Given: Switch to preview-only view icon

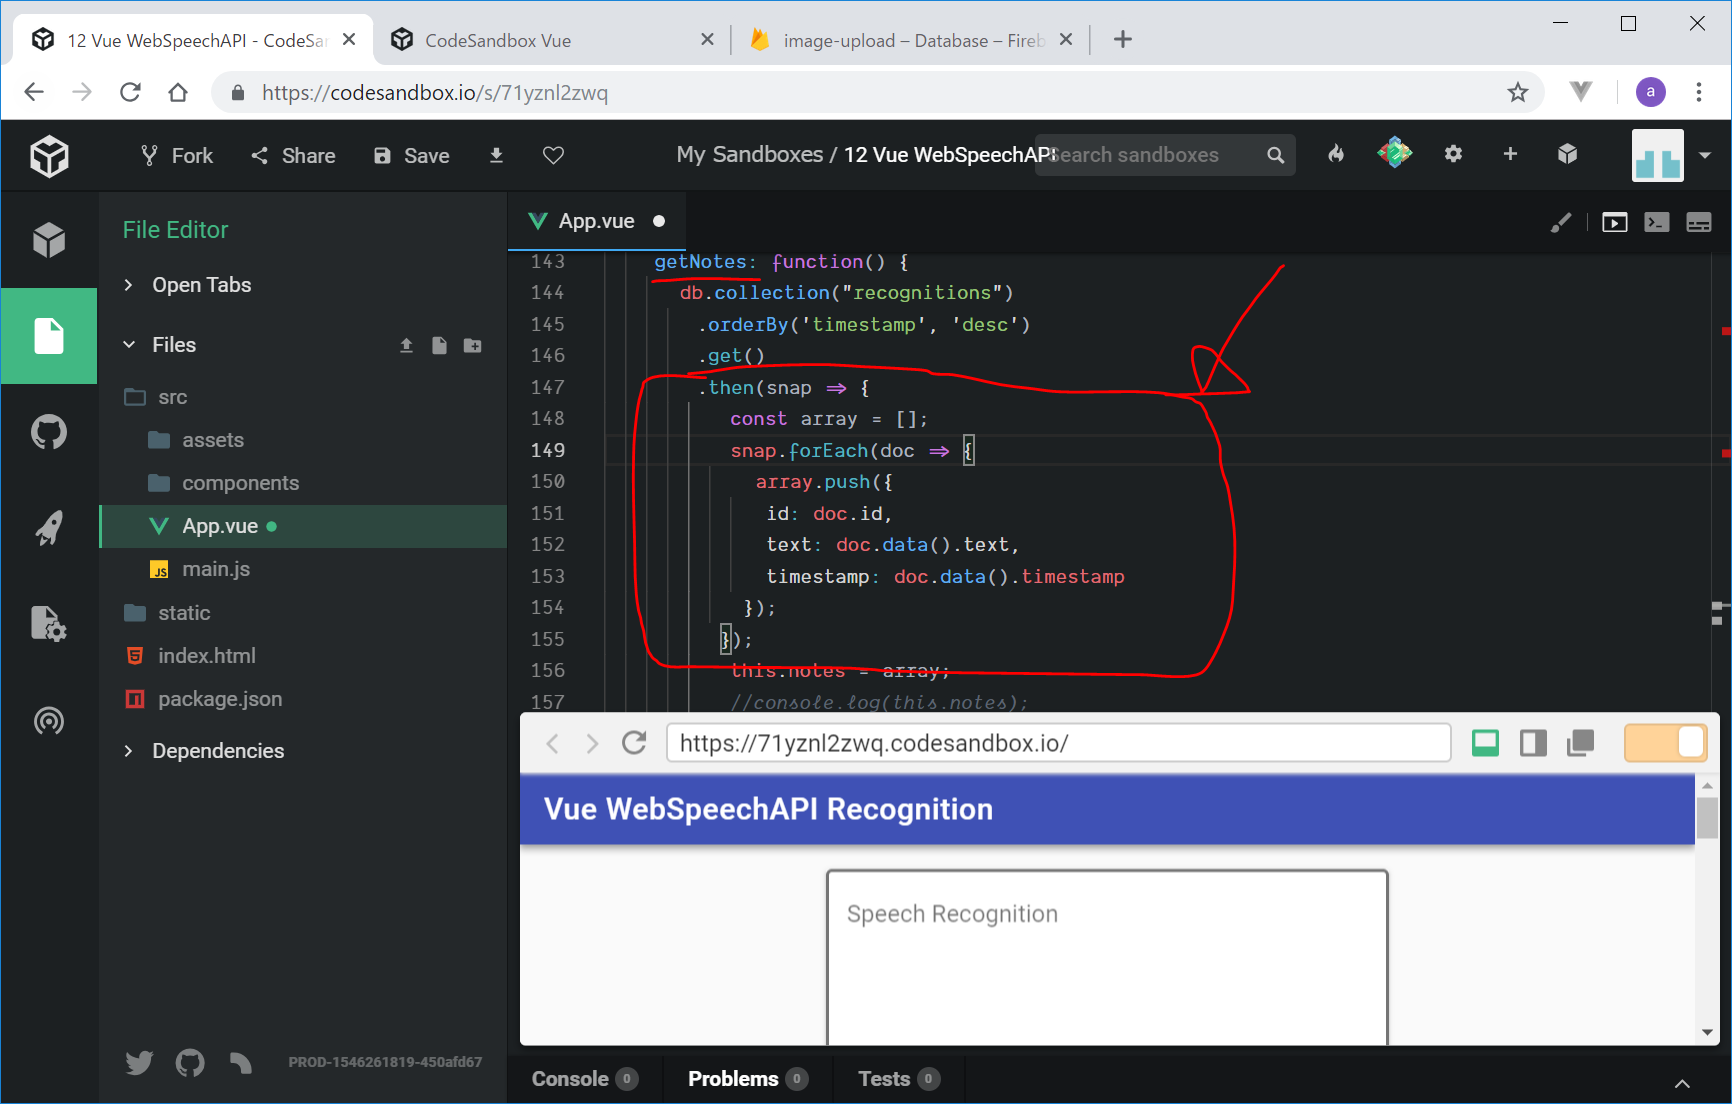Looking at the screenshot, I should [x=1614, y=222].
